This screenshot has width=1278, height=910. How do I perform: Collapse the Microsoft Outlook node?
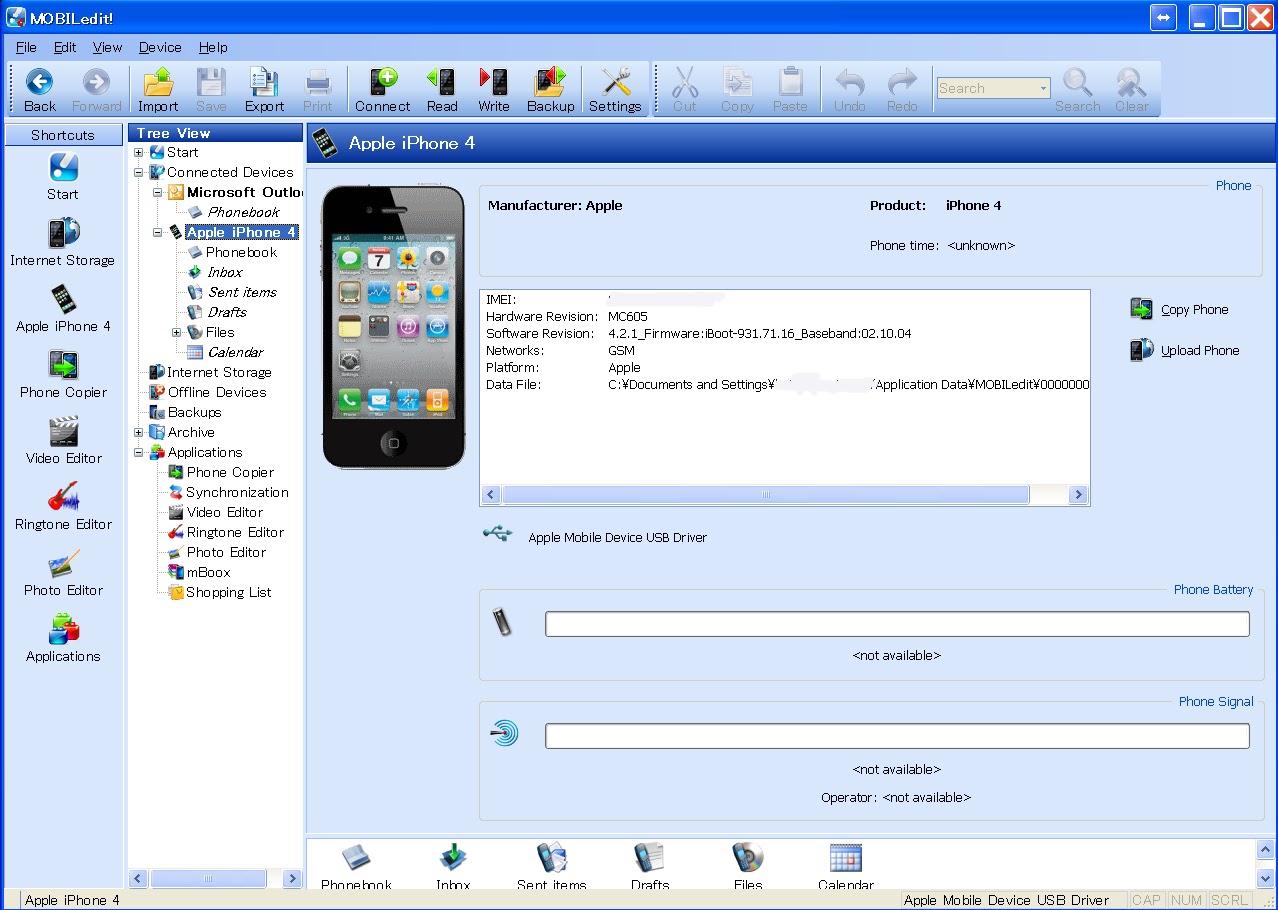(x=158, y=192)
